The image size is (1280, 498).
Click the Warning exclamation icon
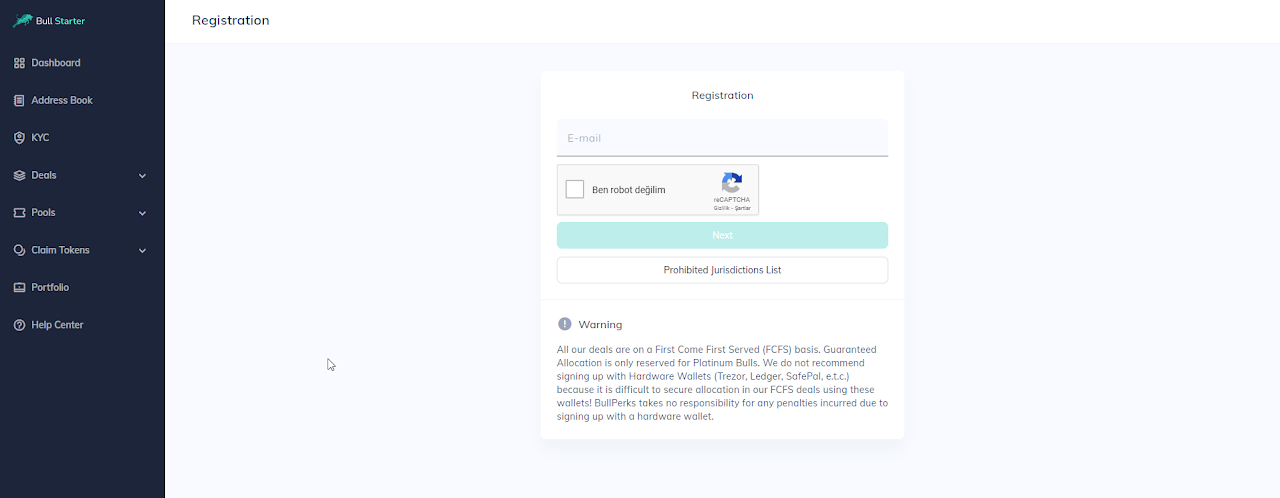coord(565,324)
